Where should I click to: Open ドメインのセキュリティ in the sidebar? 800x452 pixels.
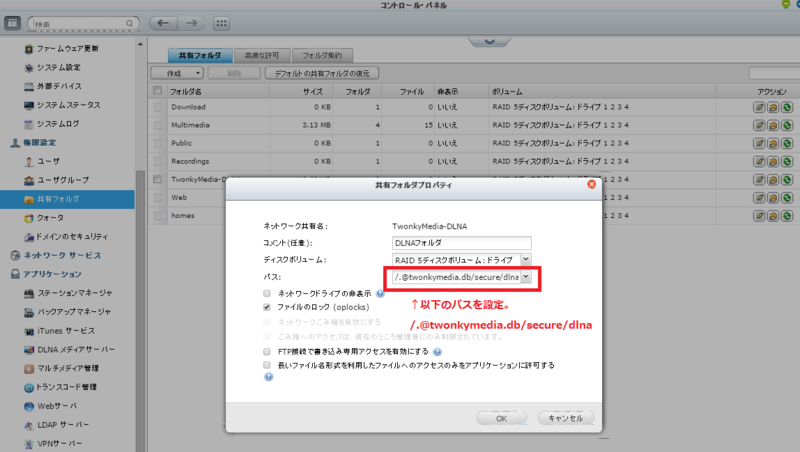[66, 237]
